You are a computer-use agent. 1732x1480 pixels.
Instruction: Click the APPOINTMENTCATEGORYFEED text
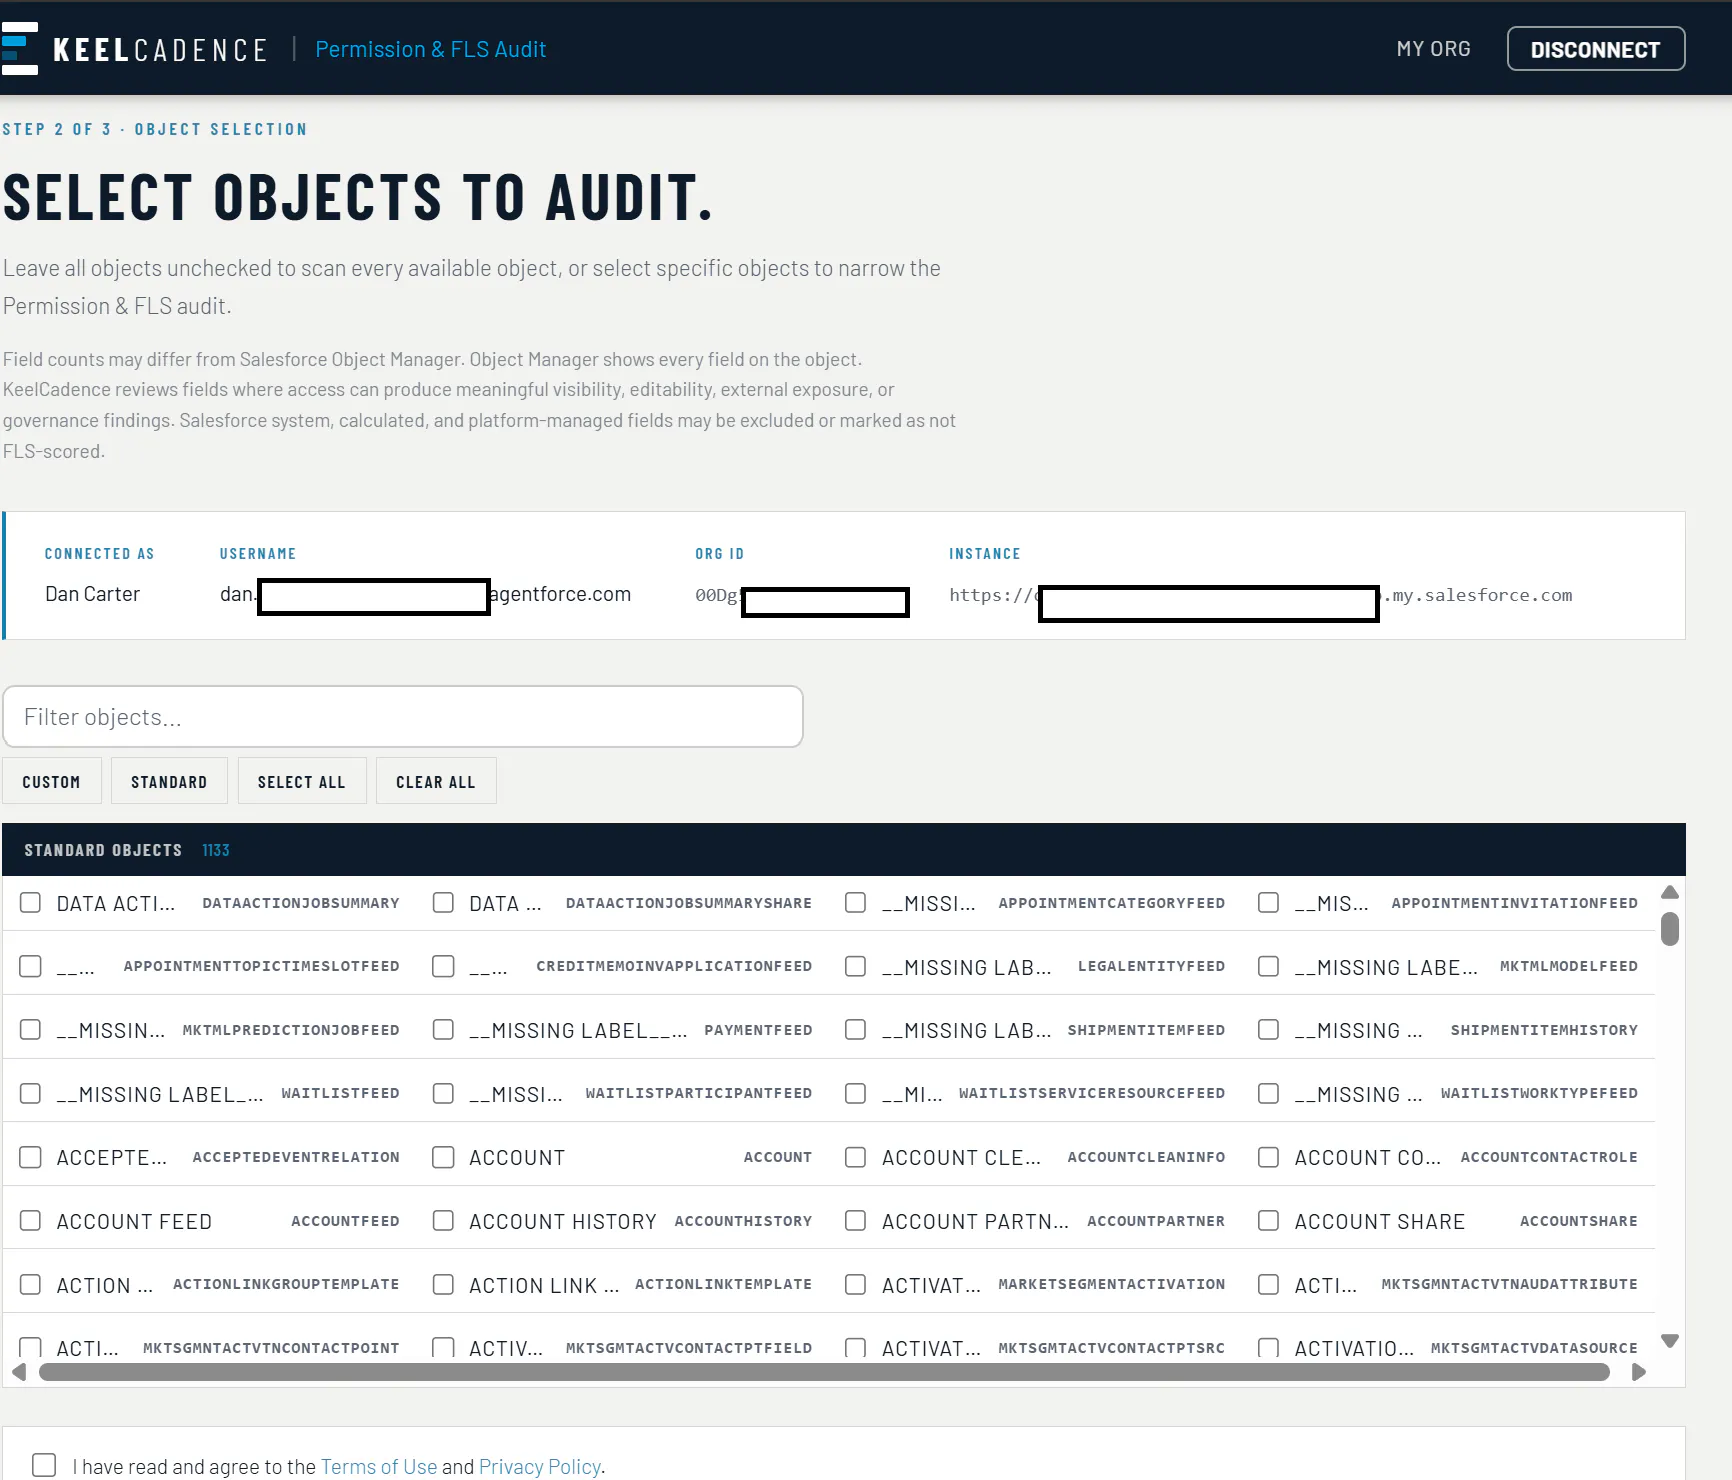coord(1112,903)
